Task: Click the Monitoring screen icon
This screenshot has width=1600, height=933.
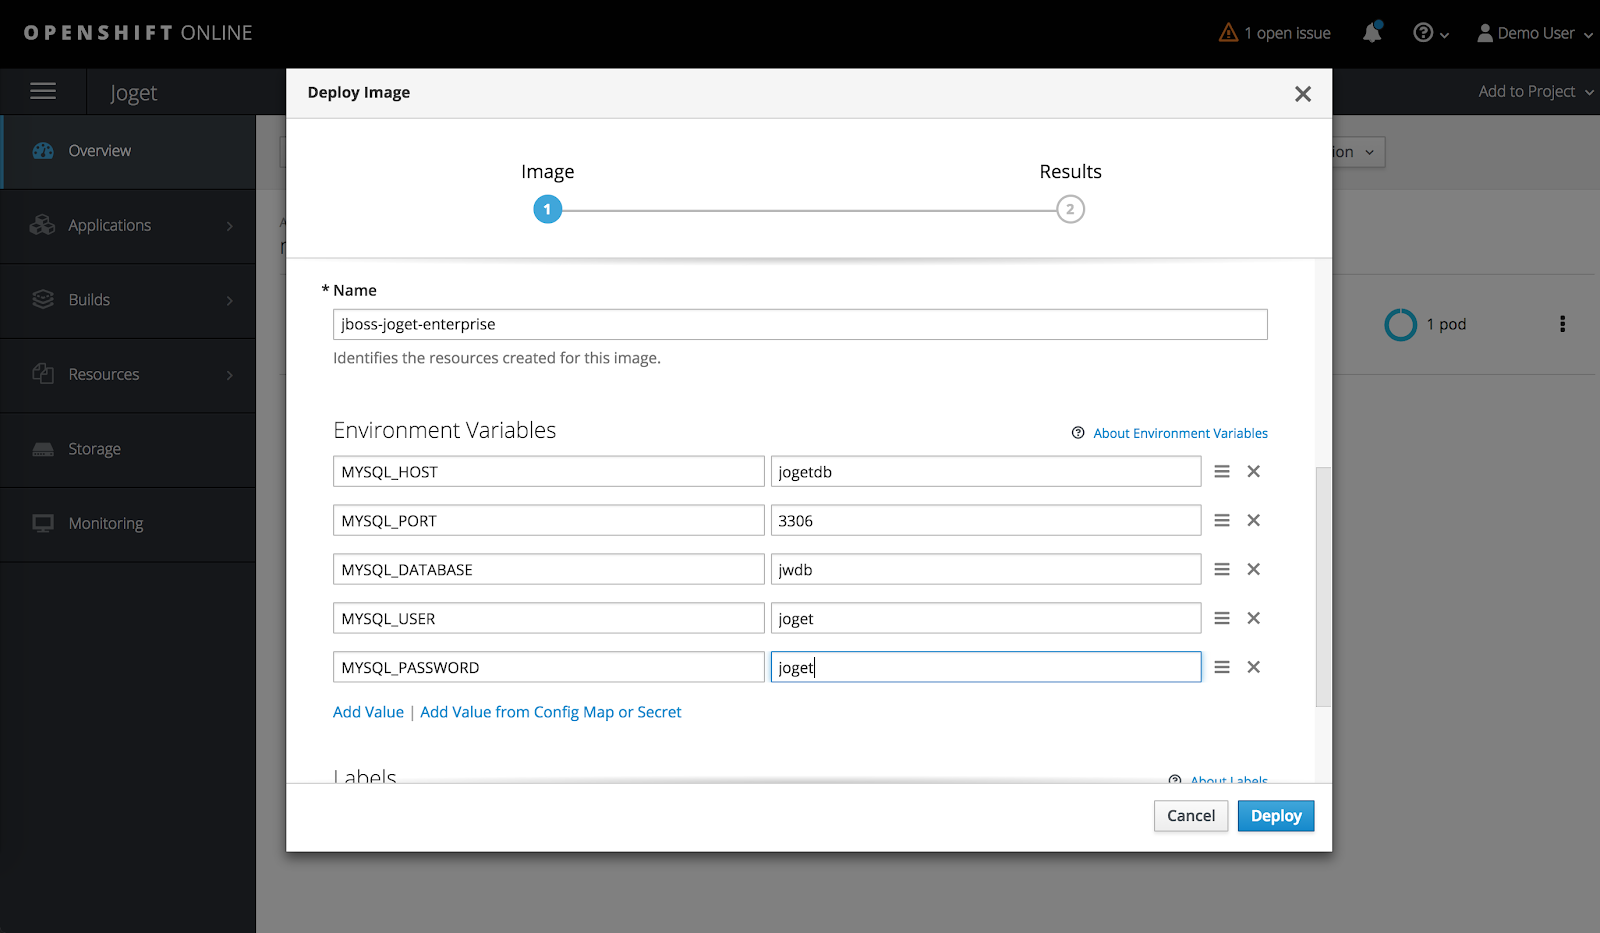Action: tap(43, 523)
